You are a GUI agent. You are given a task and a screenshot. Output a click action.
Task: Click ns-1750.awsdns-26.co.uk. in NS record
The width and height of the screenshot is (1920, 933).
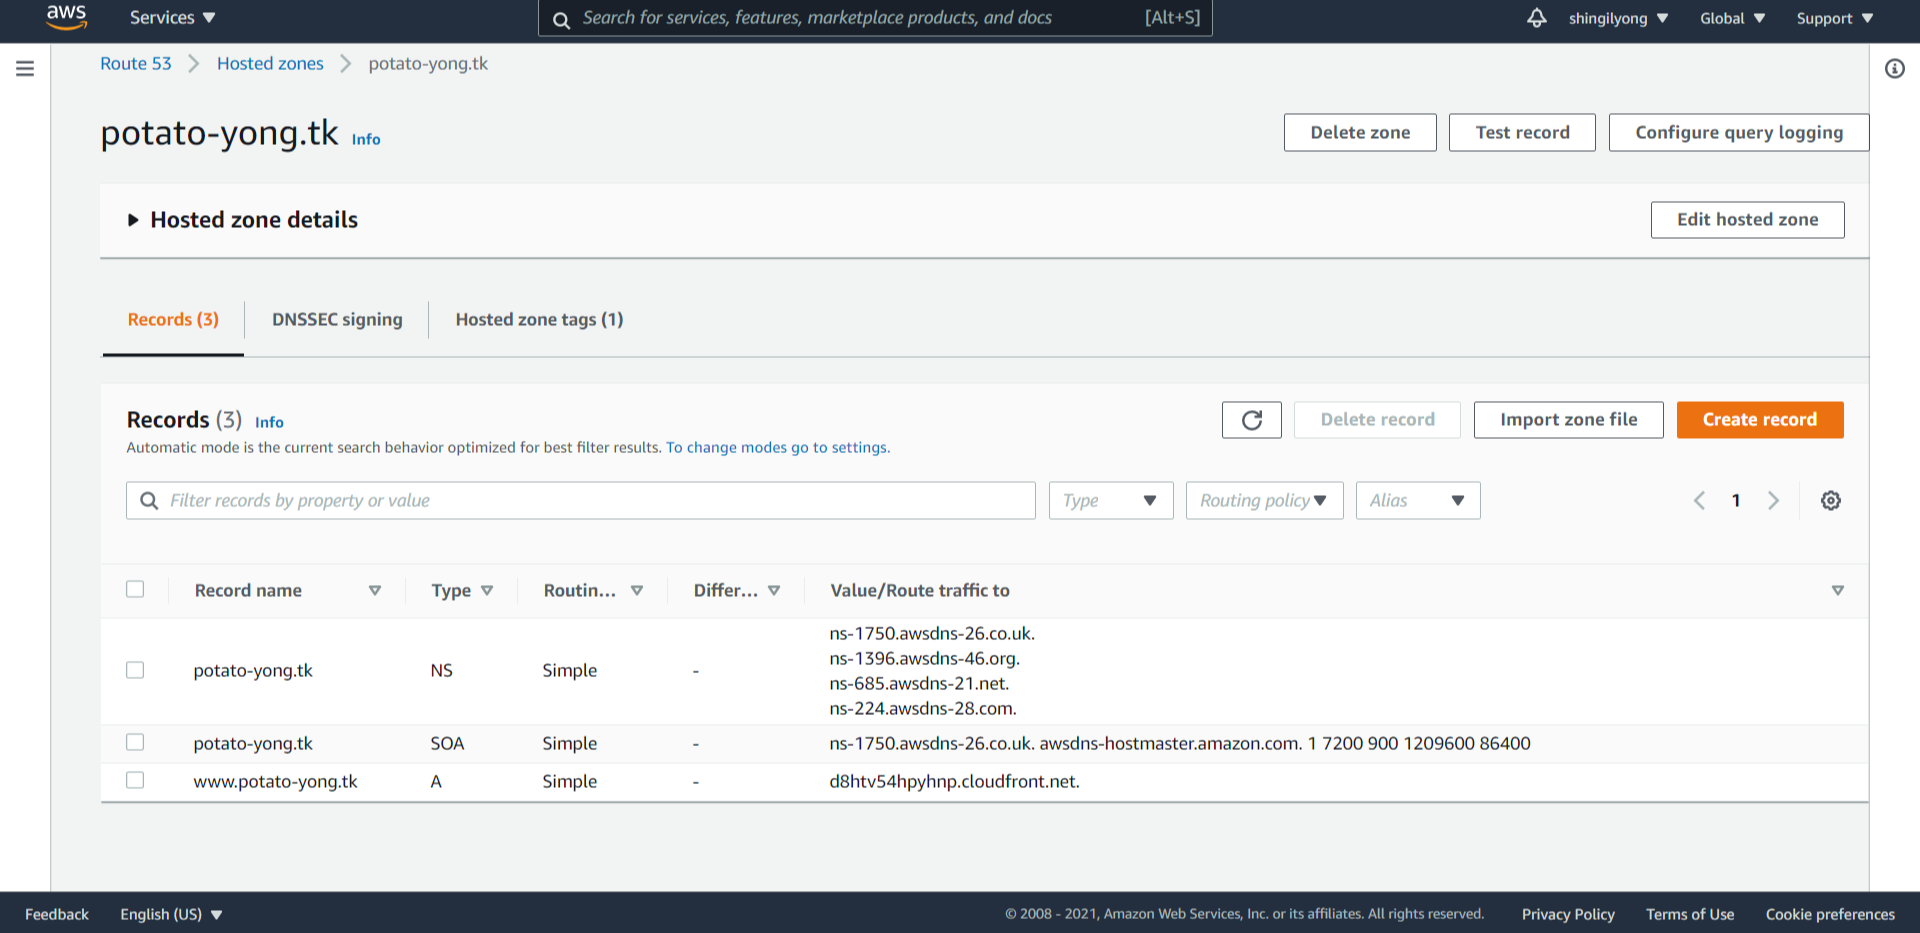(x=932, y=634)
